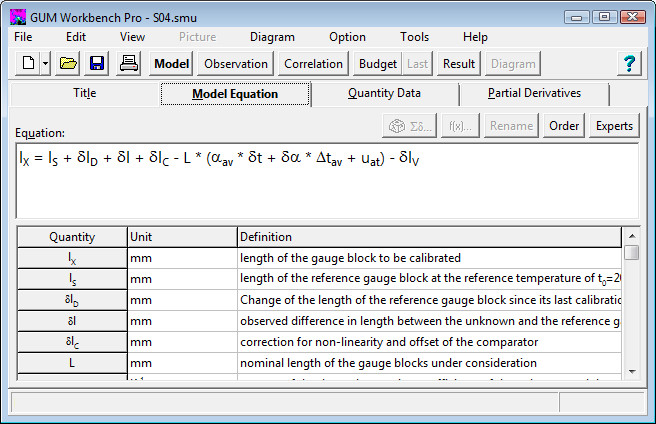Switch to the Observation view
The image size is (656, 424).
(x=236, y=64)
